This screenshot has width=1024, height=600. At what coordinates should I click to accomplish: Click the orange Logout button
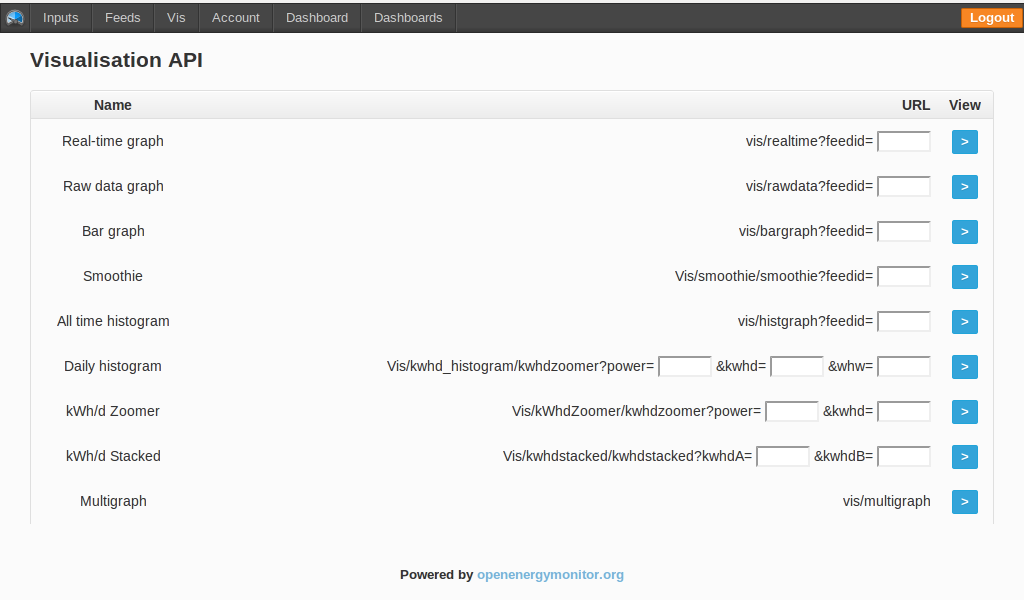coord(991,17)
